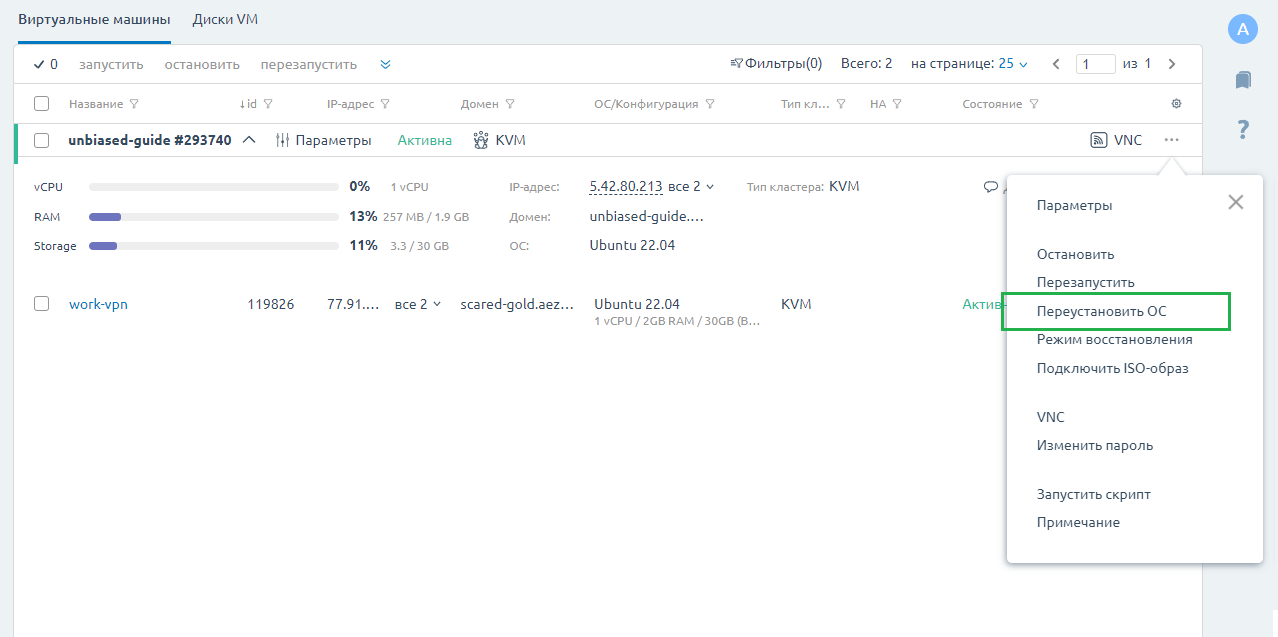The height and width of the screenshot is (637, 1278).
Task: Click the Name column filter icon
Action: pyautogui.click(x=134, y=104)
